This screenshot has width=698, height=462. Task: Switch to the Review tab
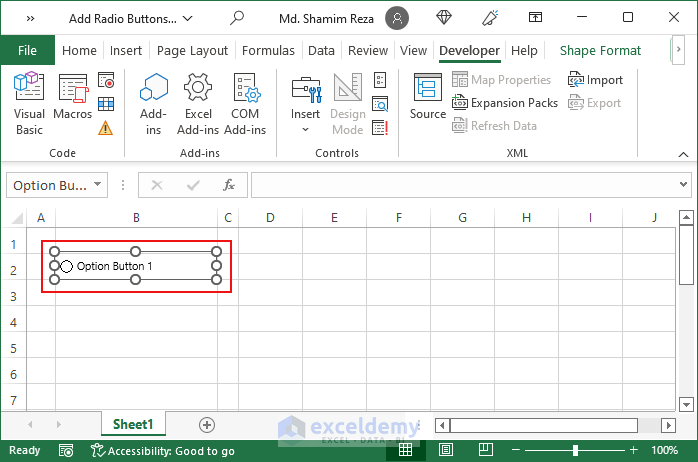(x=368, y=50)
